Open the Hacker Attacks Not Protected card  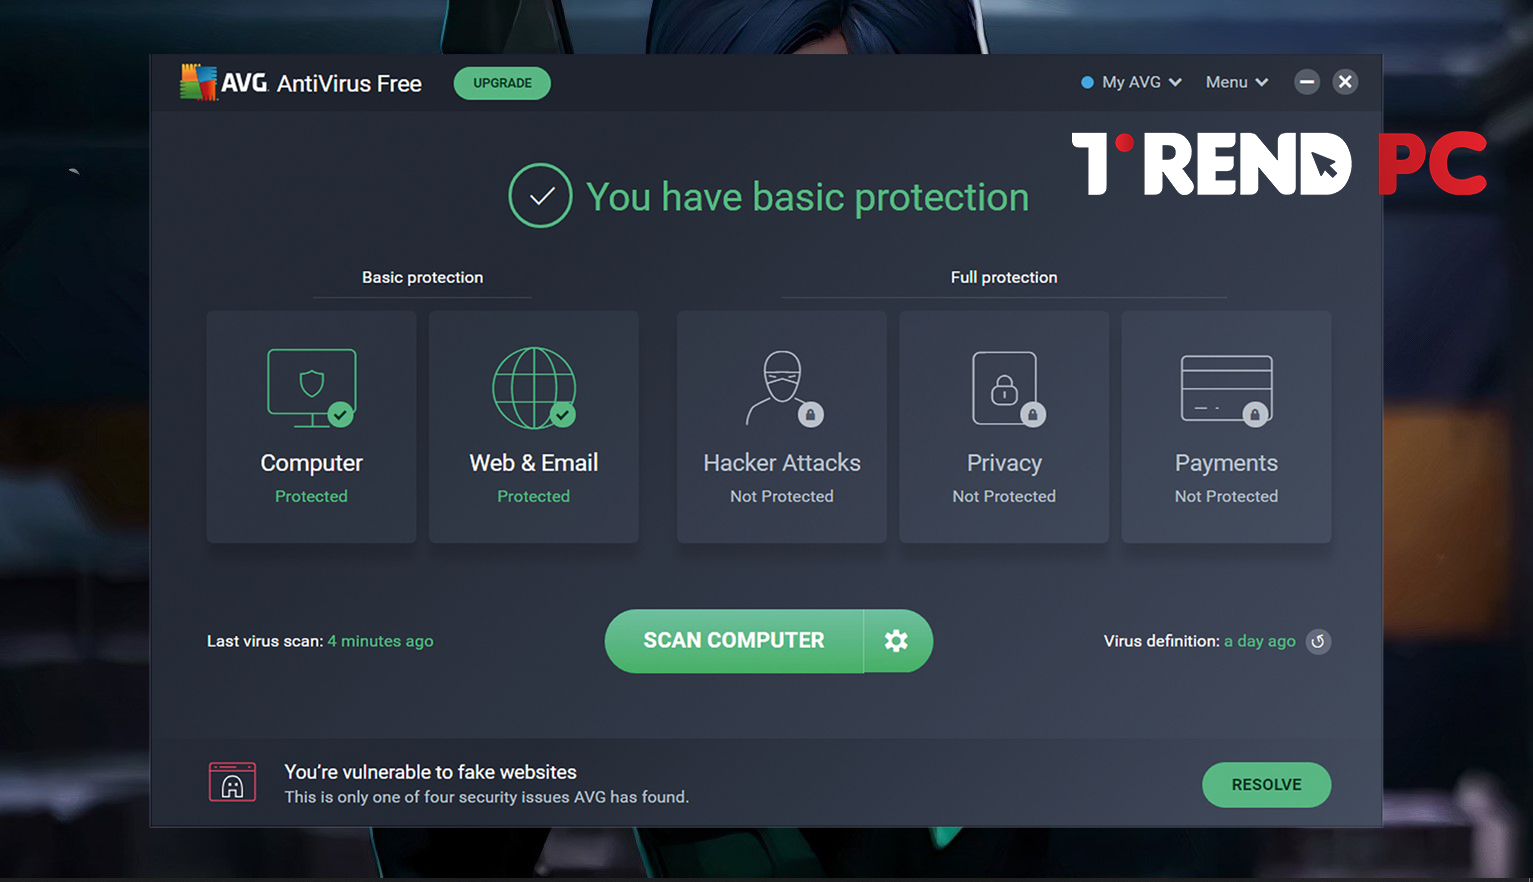pos(782,427)
